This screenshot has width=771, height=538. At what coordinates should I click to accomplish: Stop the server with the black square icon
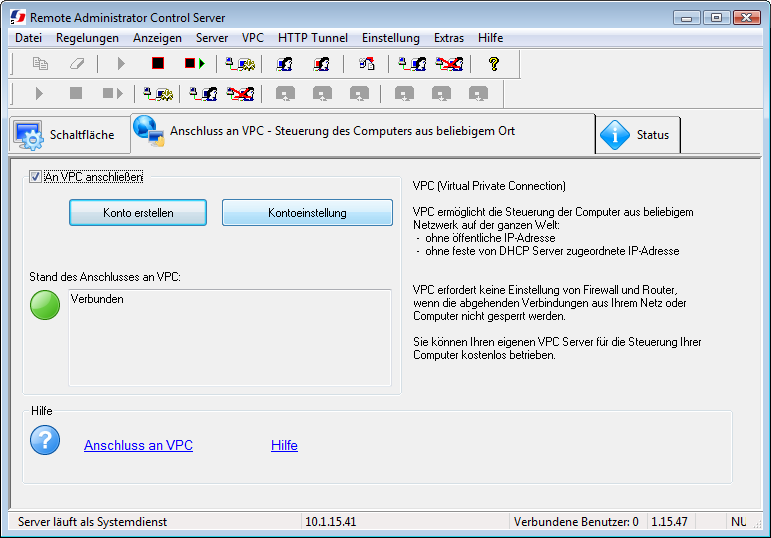tap(158, 63)
